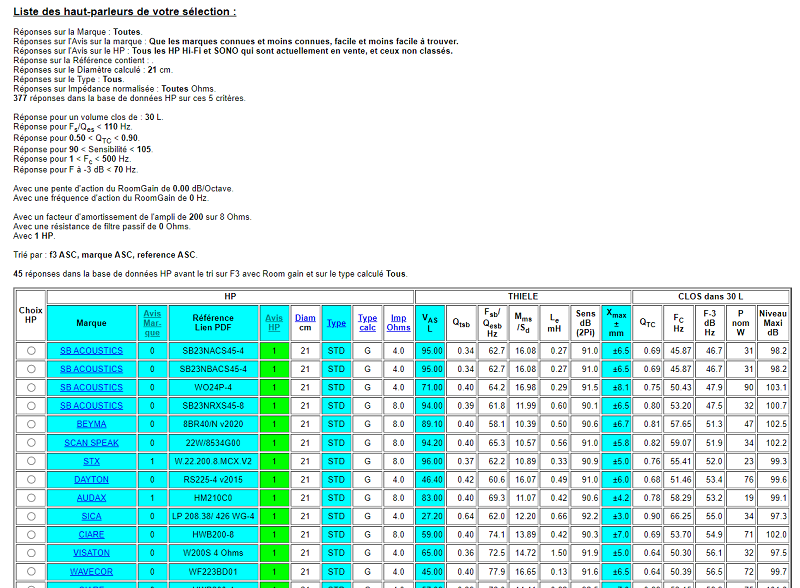Click the W.22.200.8.MCX.V2 reference cell
This screenshot has width=800, height=588.
213,461
